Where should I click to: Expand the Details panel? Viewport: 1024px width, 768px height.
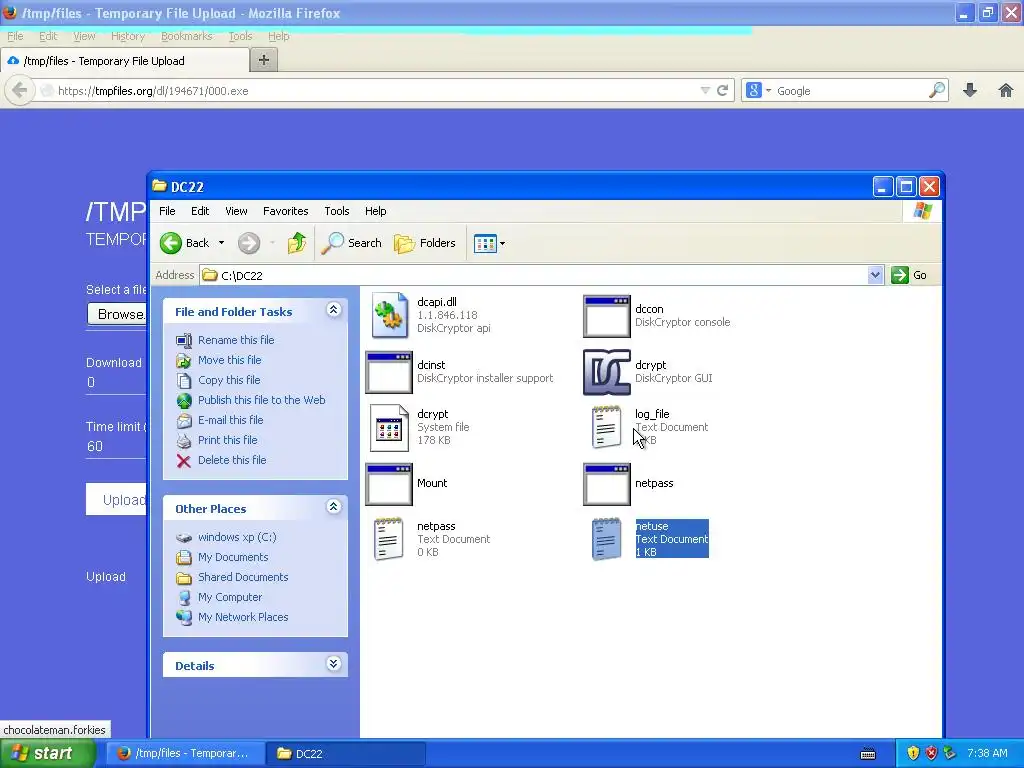point(334,664)
